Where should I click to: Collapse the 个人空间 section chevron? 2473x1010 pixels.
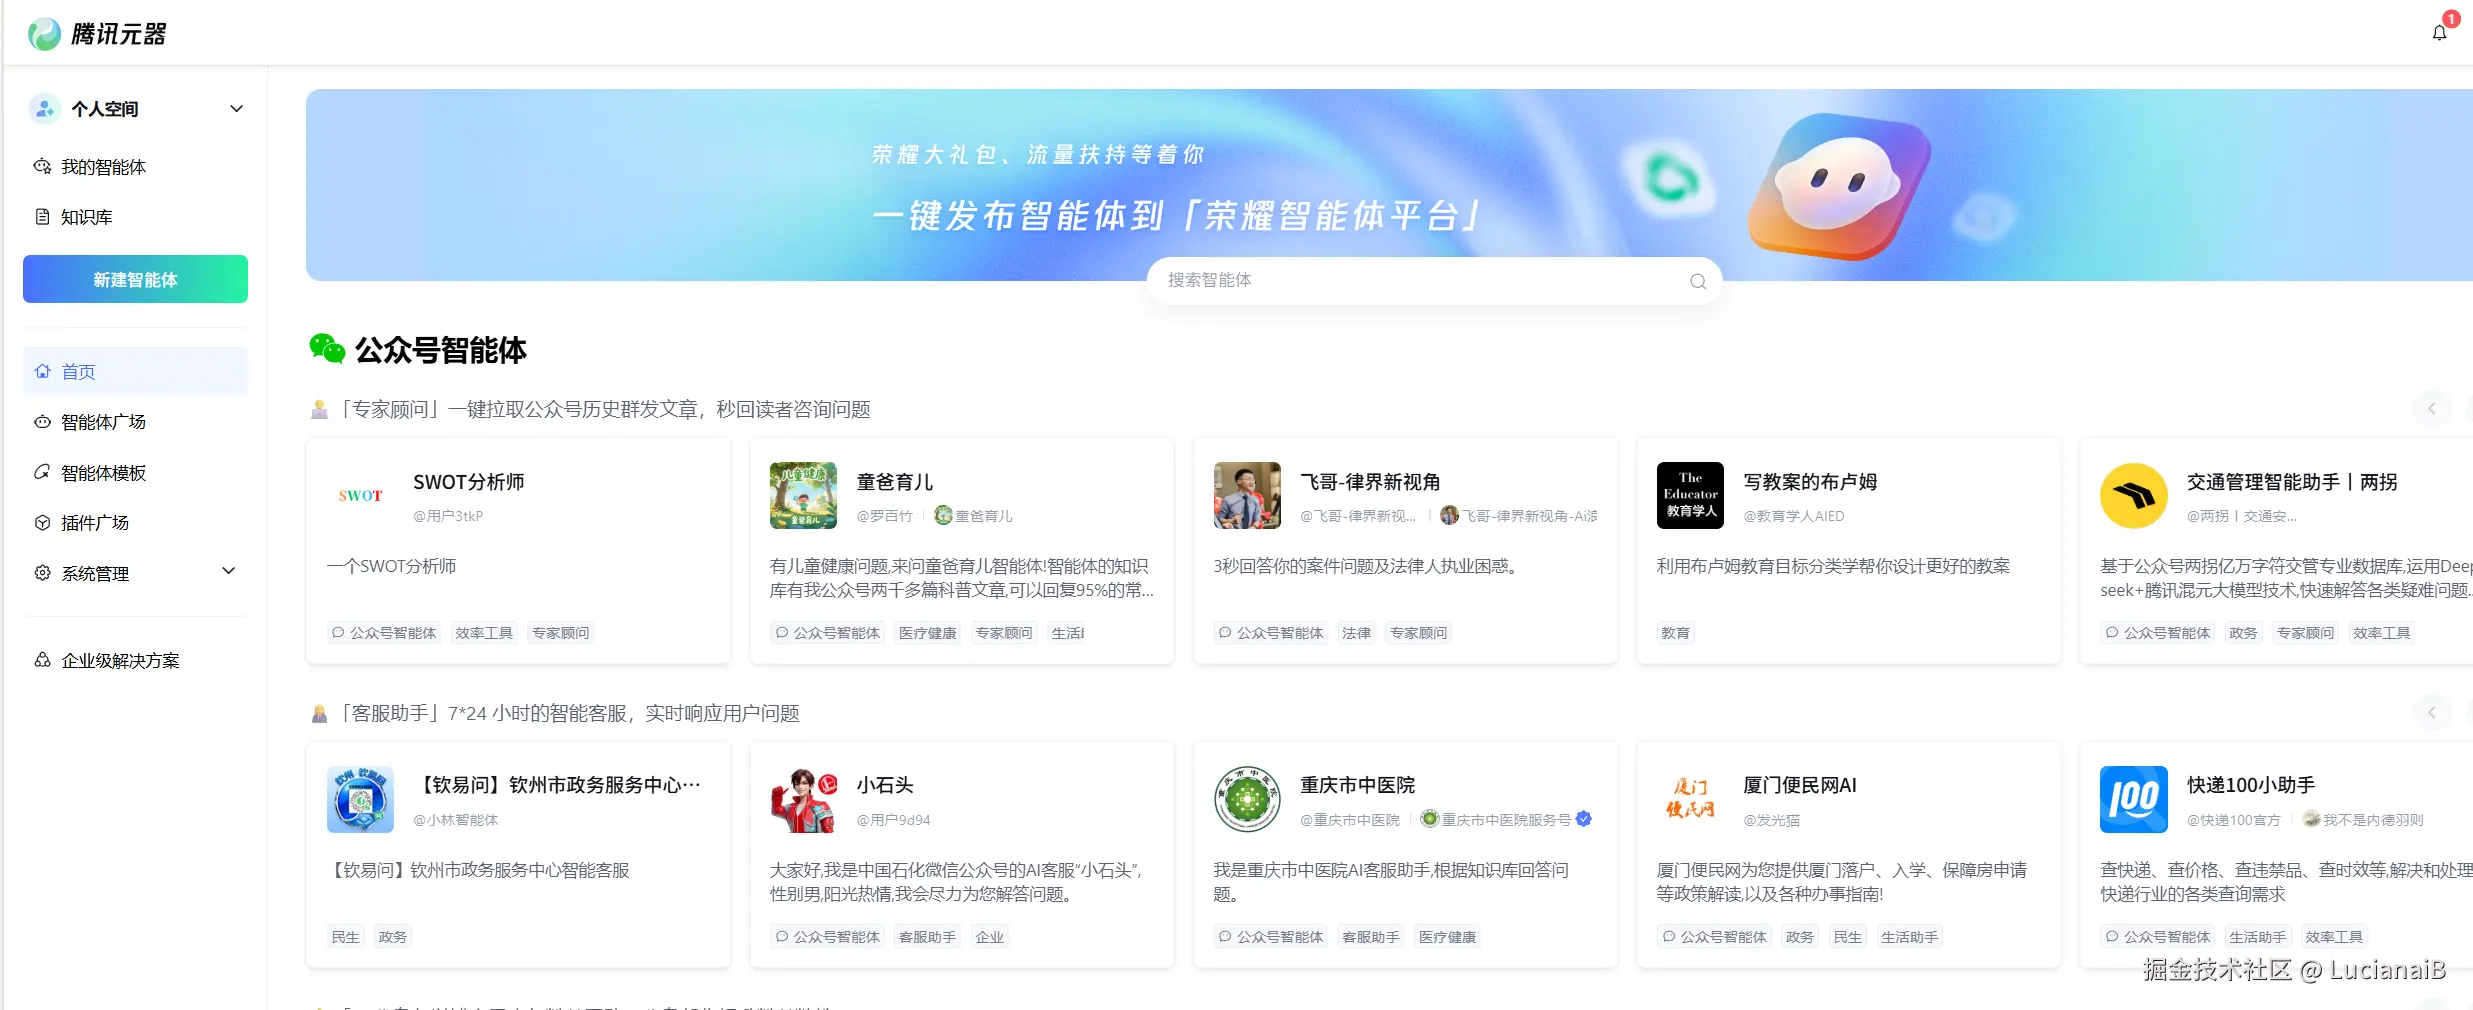(236, 108)
